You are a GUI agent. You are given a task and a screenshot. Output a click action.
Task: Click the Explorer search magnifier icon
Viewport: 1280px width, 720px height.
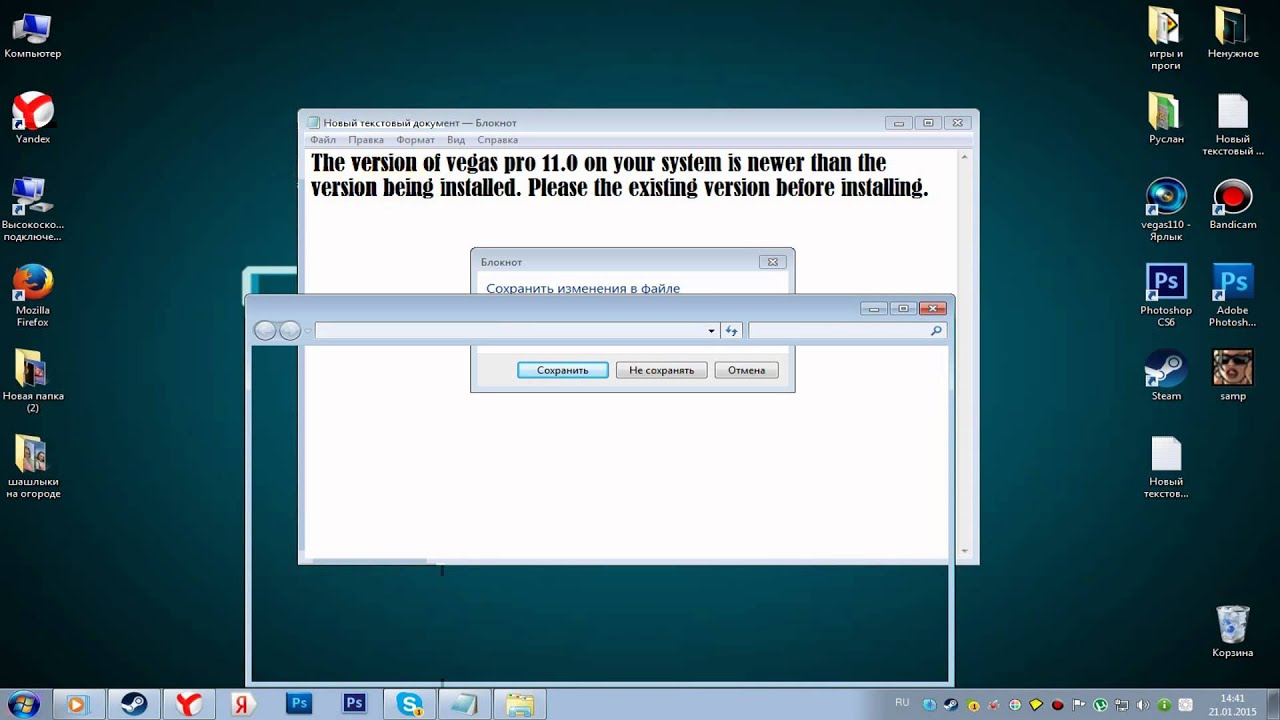click(x=936, y=331)
